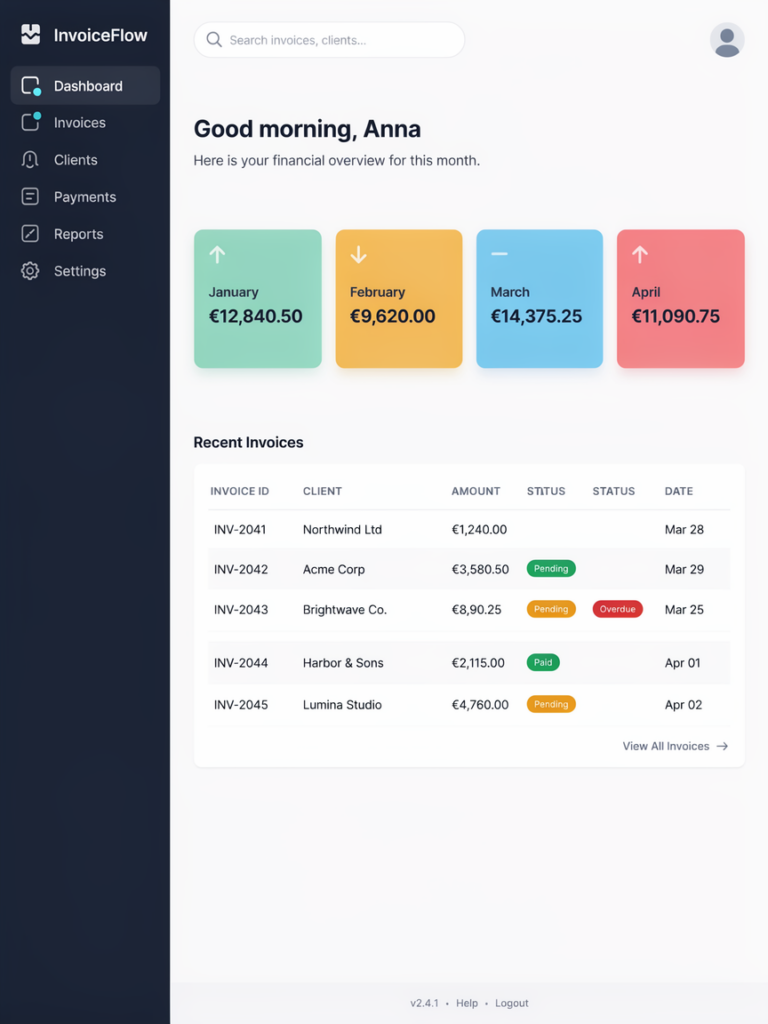
Task: Click the Reports chart icon
Action: click(x=30, y=234)
